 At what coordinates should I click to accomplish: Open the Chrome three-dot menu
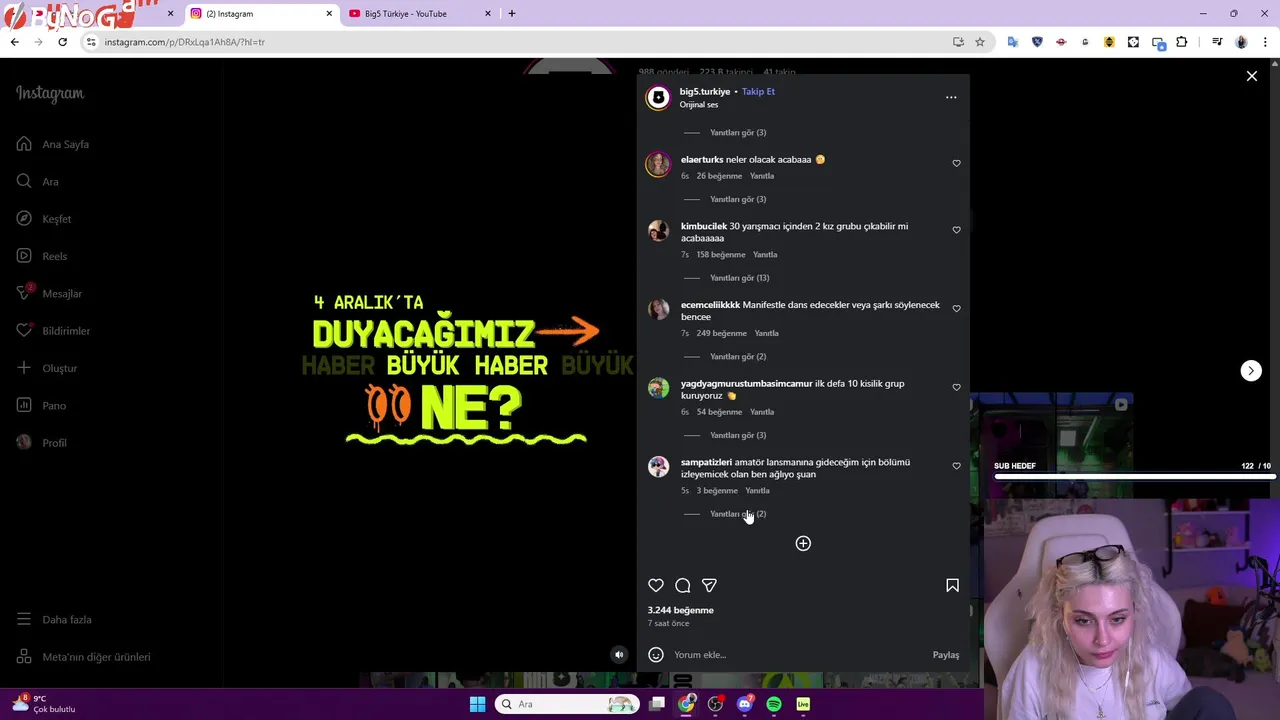coord(1266,42)
